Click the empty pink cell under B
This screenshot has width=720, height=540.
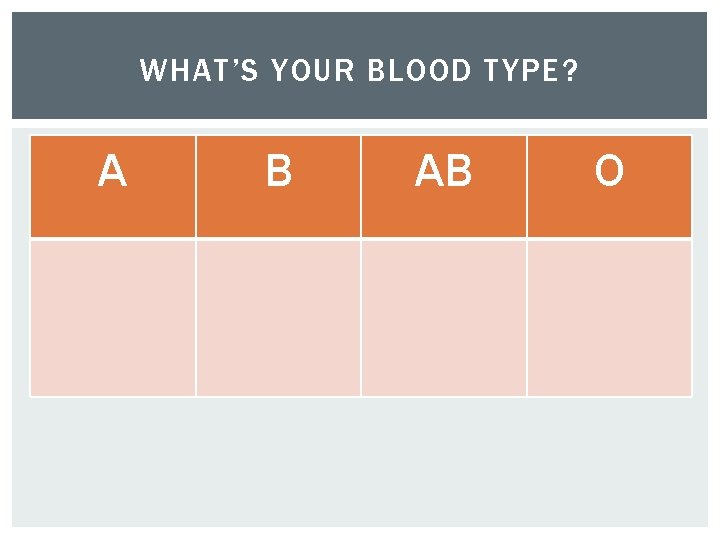279,318
